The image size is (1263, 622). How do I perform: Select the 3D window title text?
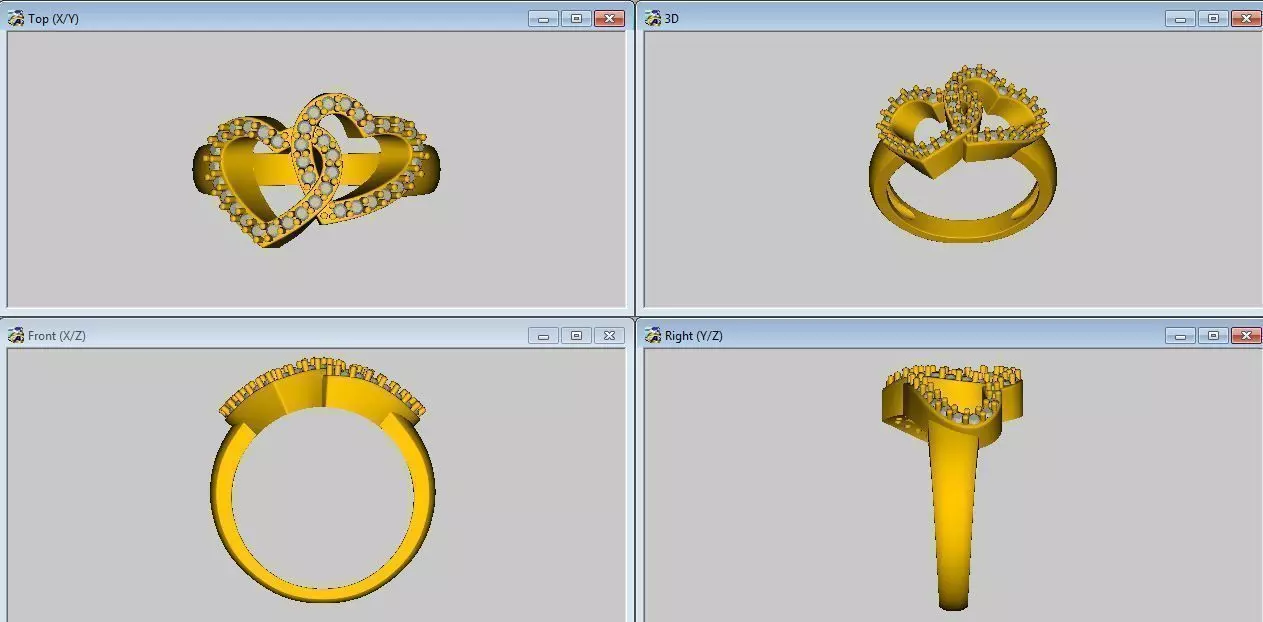tap(672, 19)
